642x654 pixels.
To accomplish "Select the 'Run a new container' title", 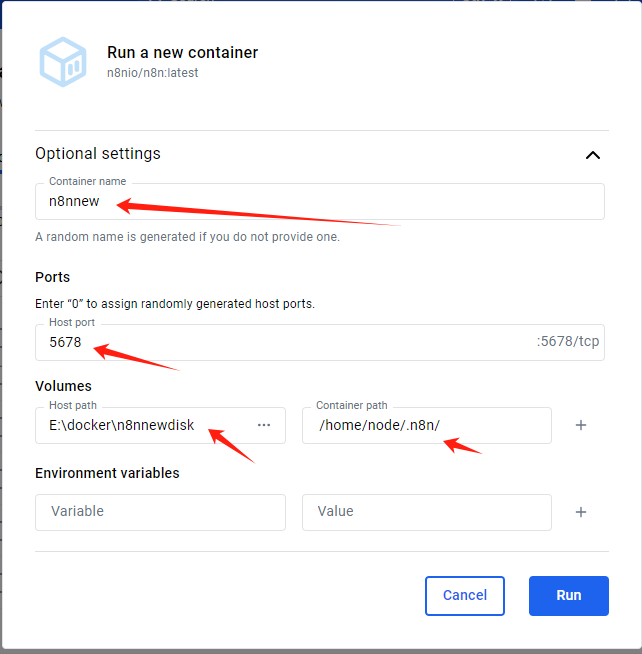I will tap(182, 53).
